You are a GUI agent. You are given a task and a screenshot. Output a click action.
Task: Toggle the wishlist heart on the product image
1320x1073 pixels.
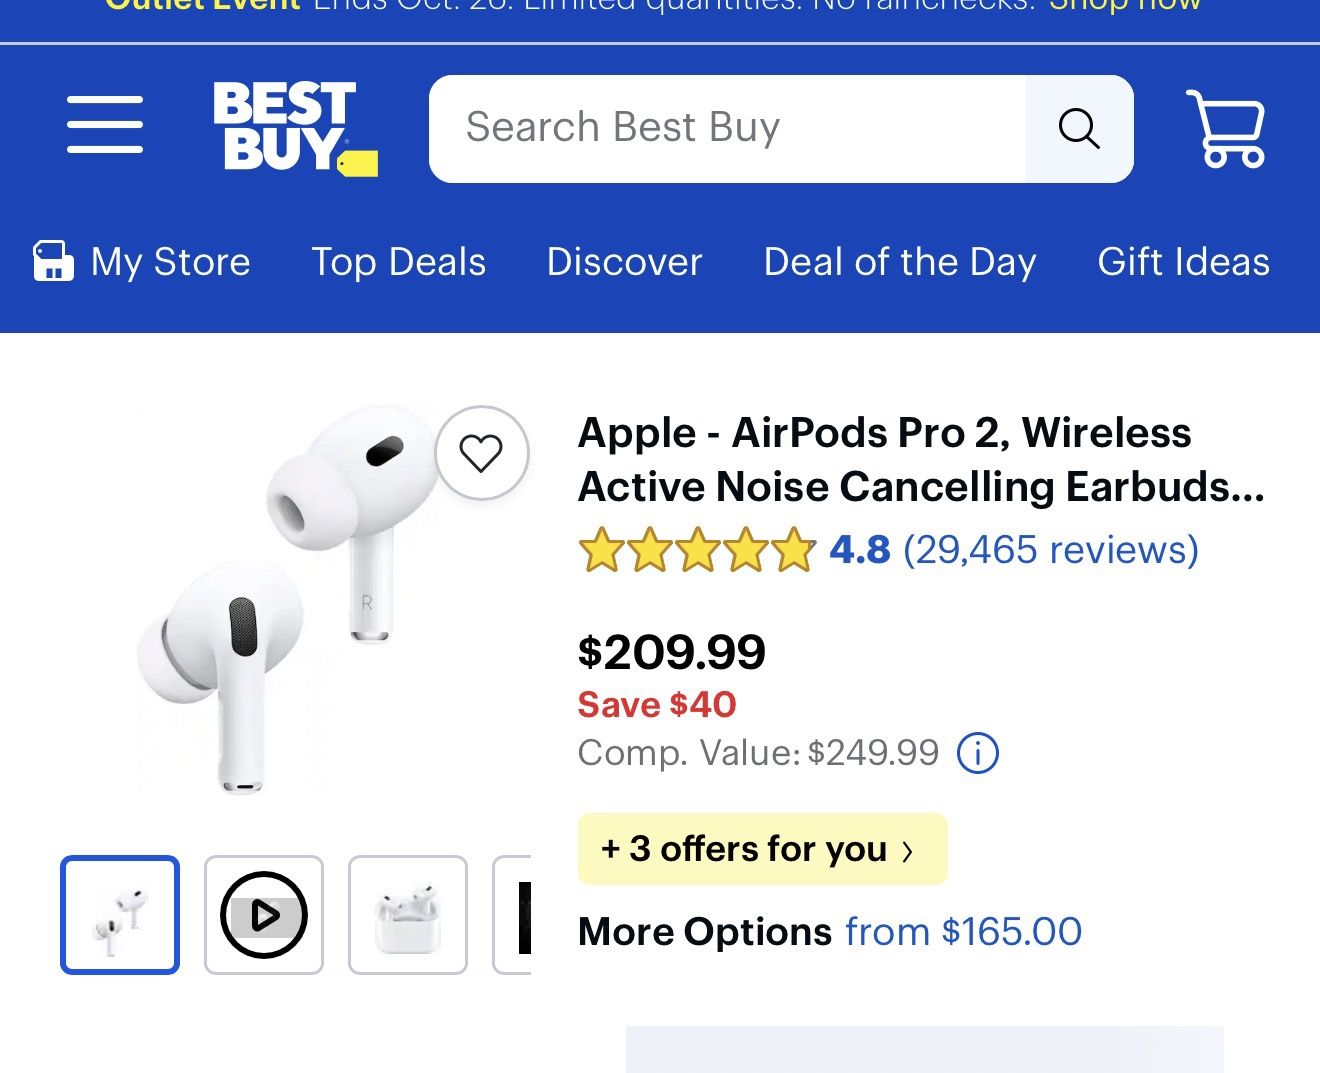(x=482, y=452)
